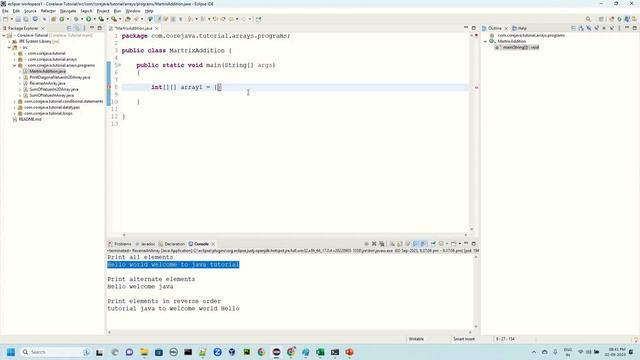
Task: Close the Package Explorer view
Action: pos(42,28)
